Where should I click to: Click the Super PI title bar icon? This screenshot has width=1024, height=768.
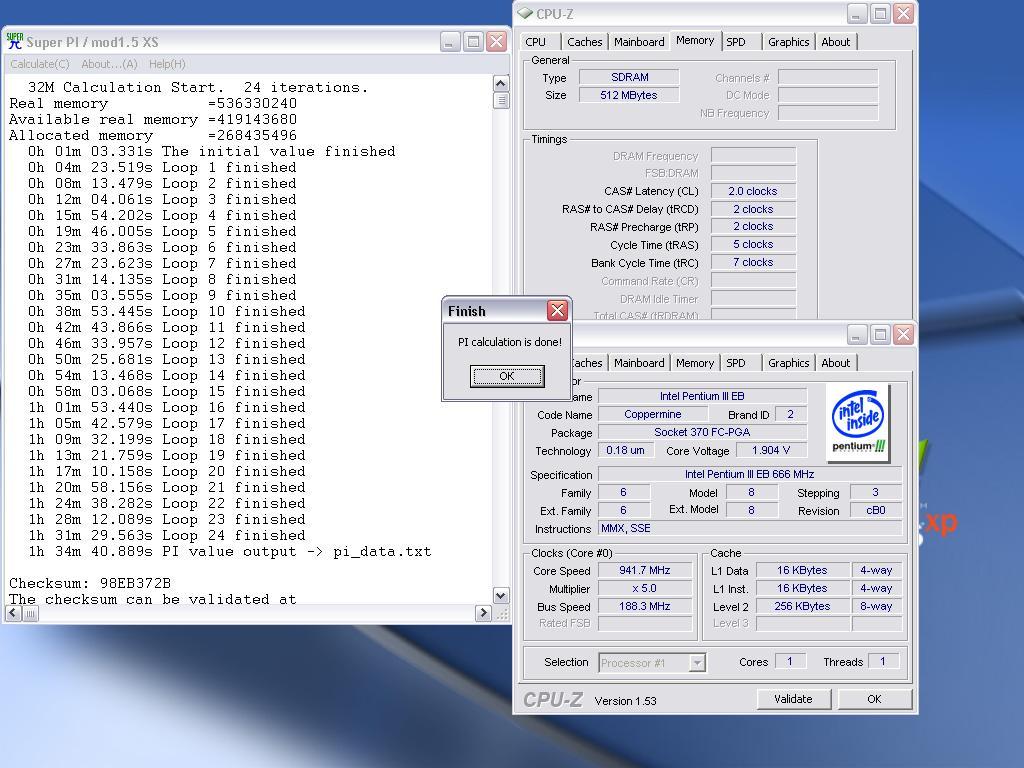click(14, 41)
